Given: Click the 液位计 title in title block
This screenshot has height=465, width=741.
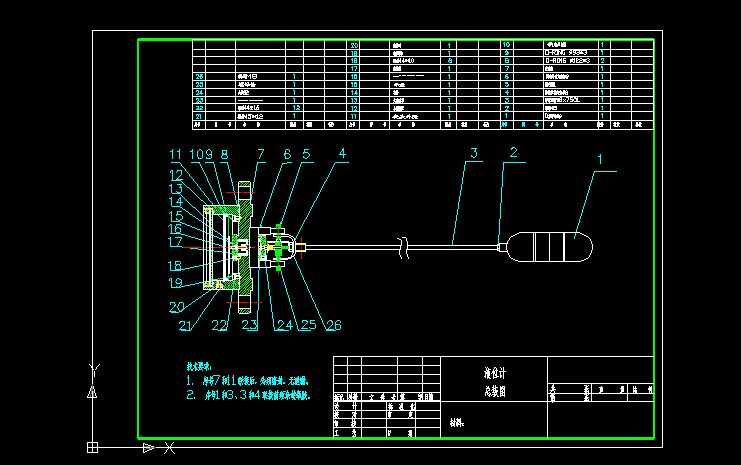Looking at the screenshot, I should click(x=495, y=373).
